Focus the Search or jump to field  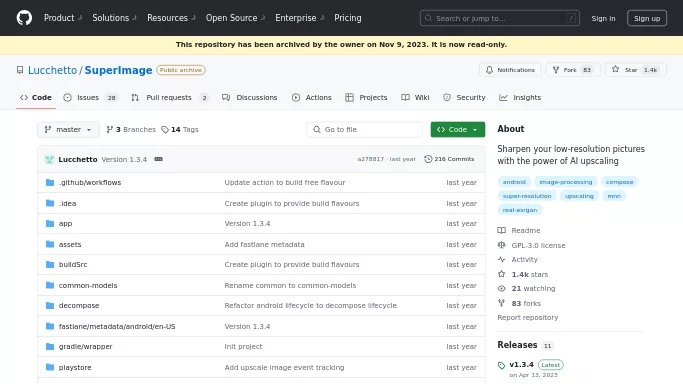coord(500,18)
